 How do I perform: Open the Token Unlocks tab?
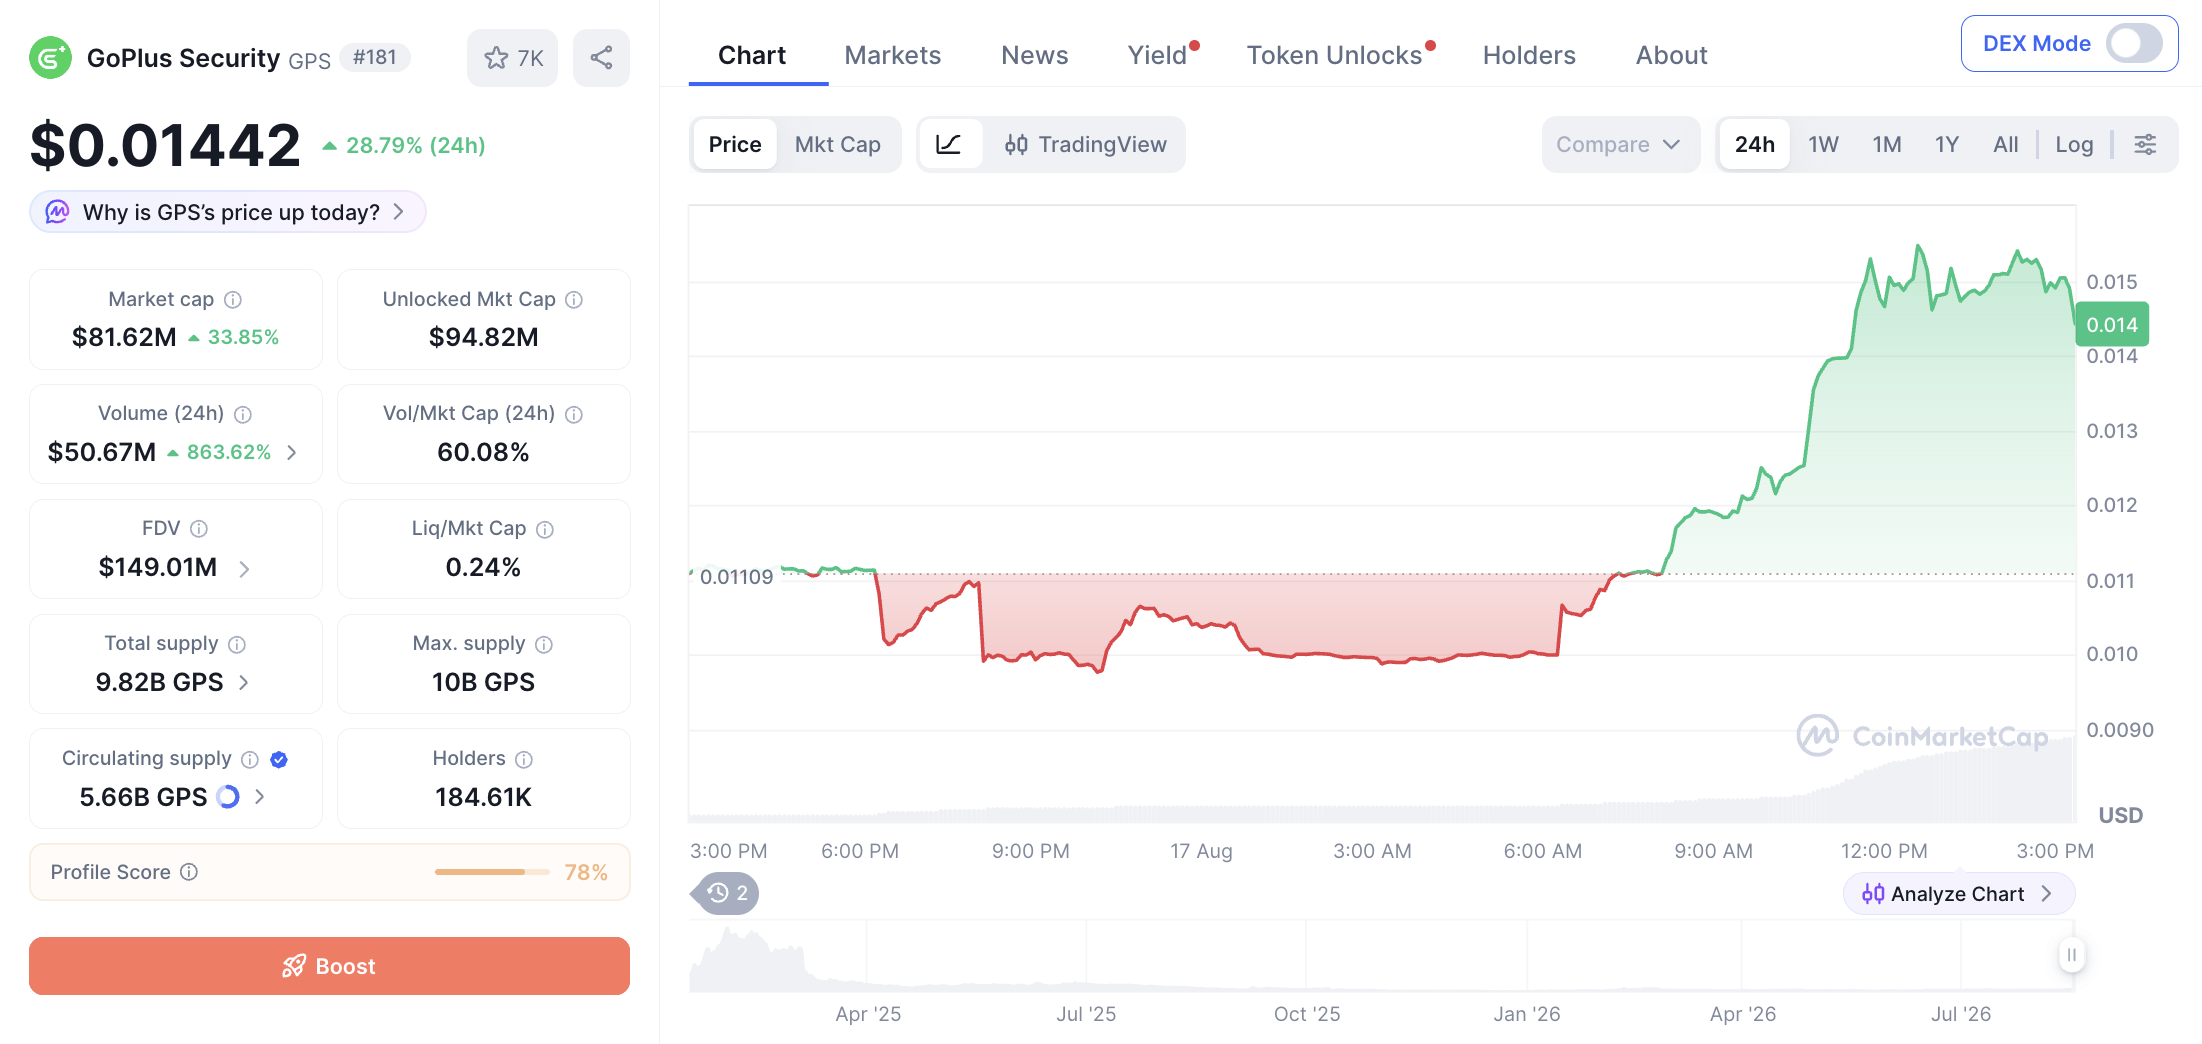1334,55
